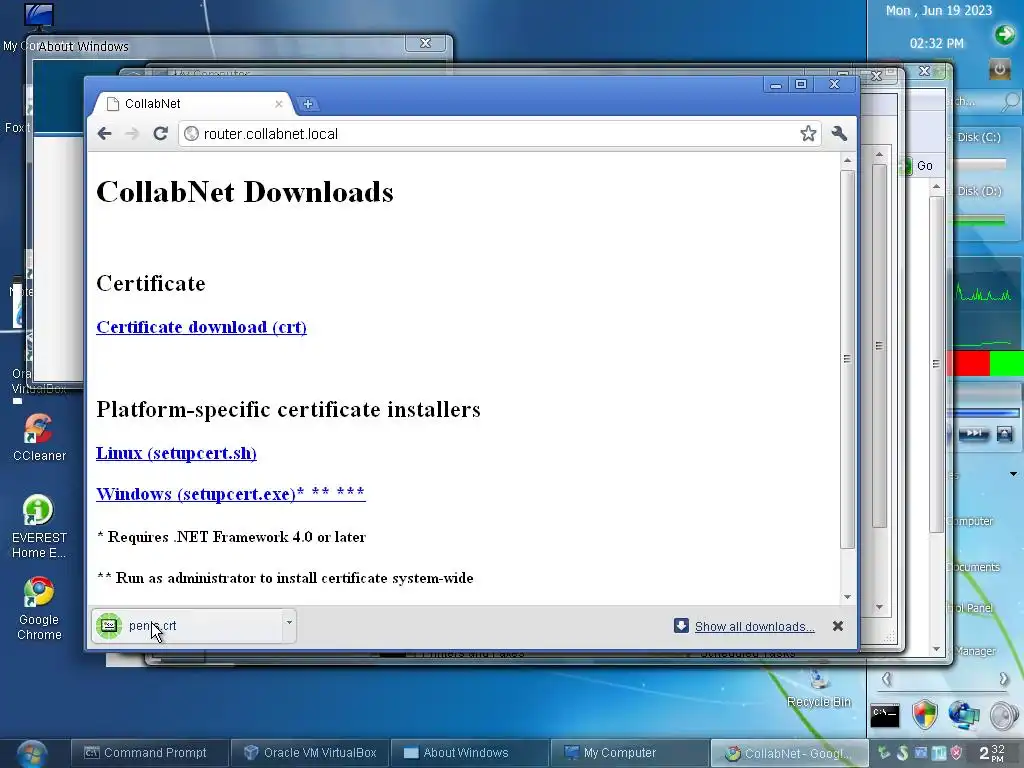
Task: Open the downloaded pem crt file
Action: [186, 626]
